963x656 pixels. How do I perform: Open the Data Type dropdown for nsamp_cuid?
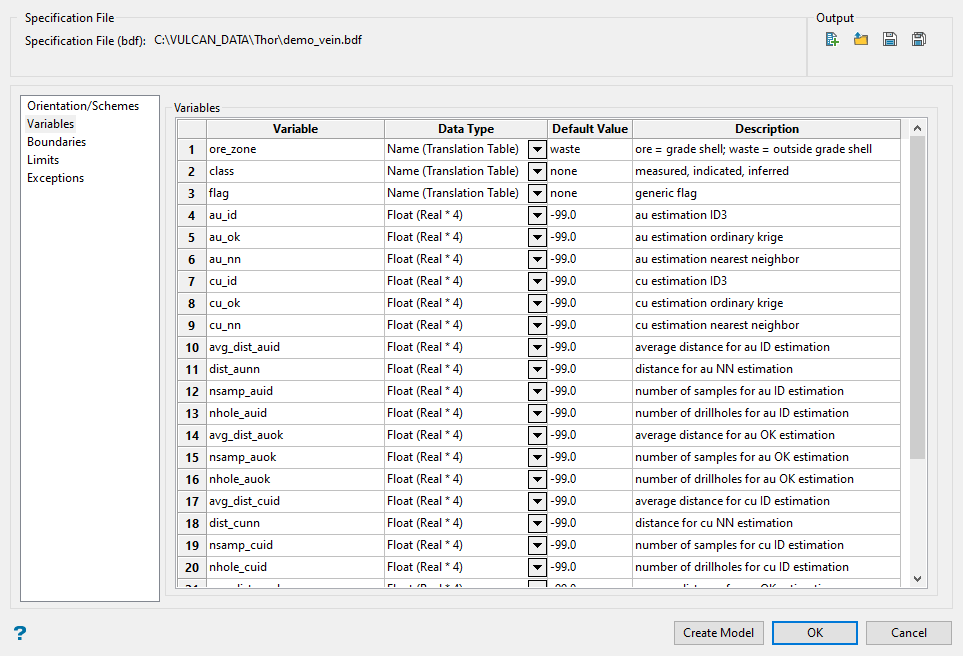coord(537,545)
